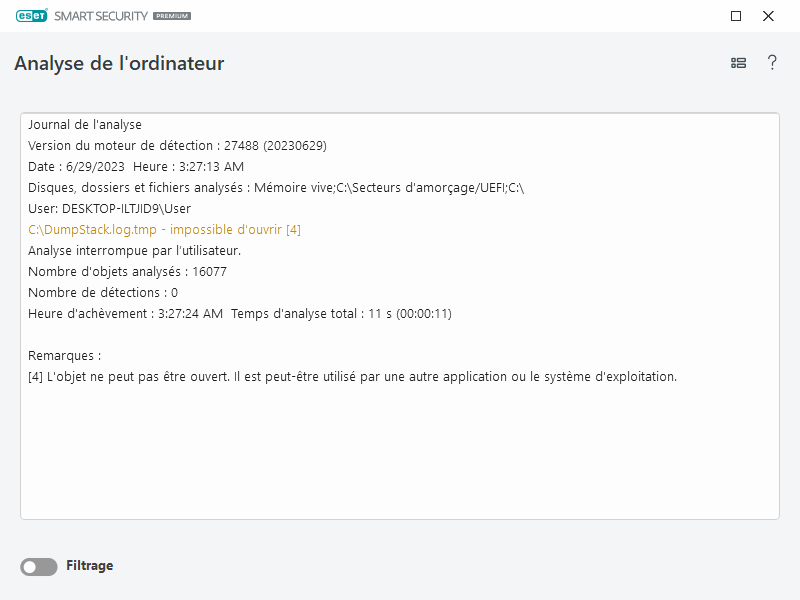Click the Filtrage label text
The image size is (800, 600).
[90, 566]
